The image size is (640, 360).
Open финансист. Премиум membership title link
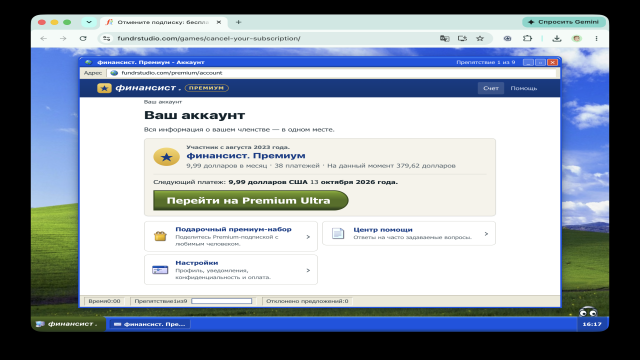point(246,156)
